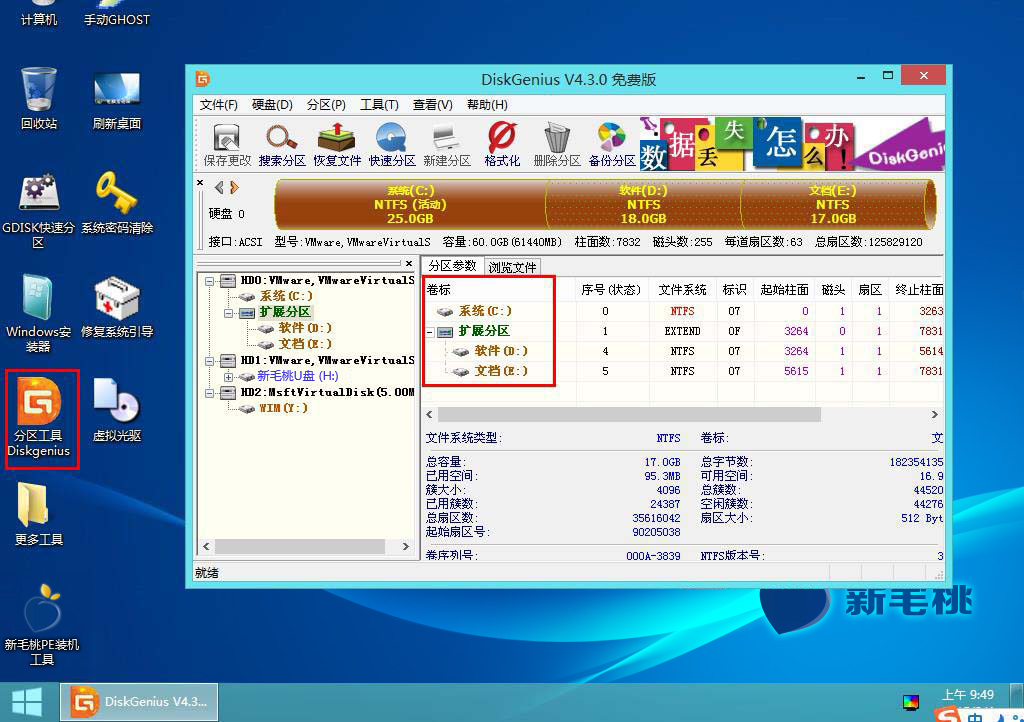The width and height of the screenshot is (1024, 722).
Task: Expand the 新毛桃U盘 (H:) tree node
Action: (x=229, y=377)
